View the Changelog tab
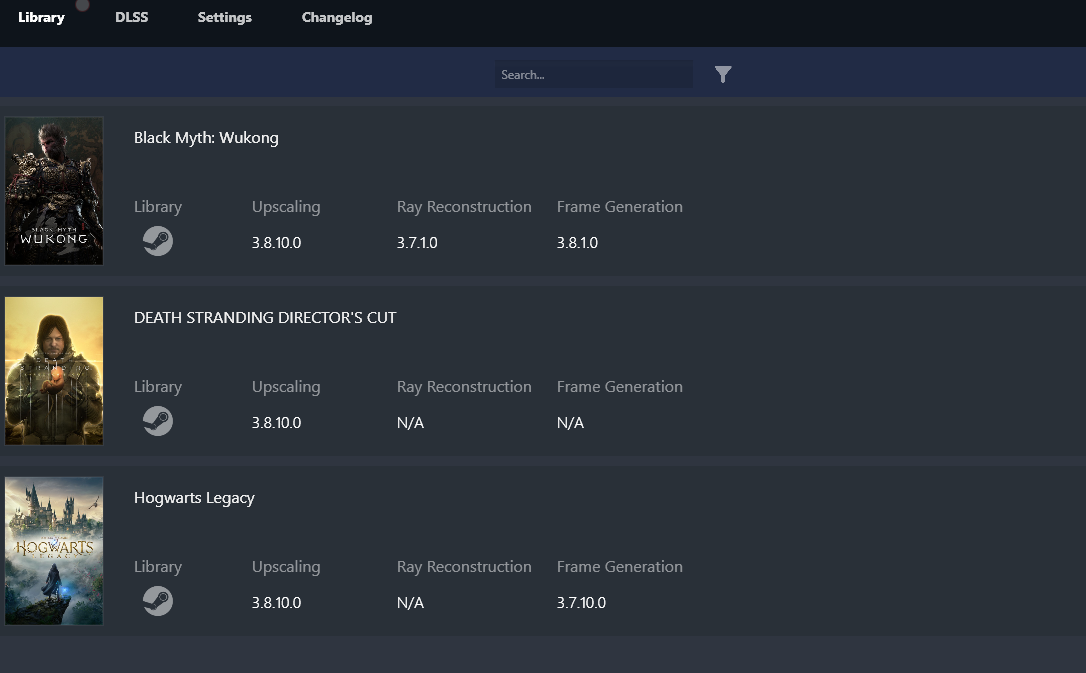 point(337,17)
